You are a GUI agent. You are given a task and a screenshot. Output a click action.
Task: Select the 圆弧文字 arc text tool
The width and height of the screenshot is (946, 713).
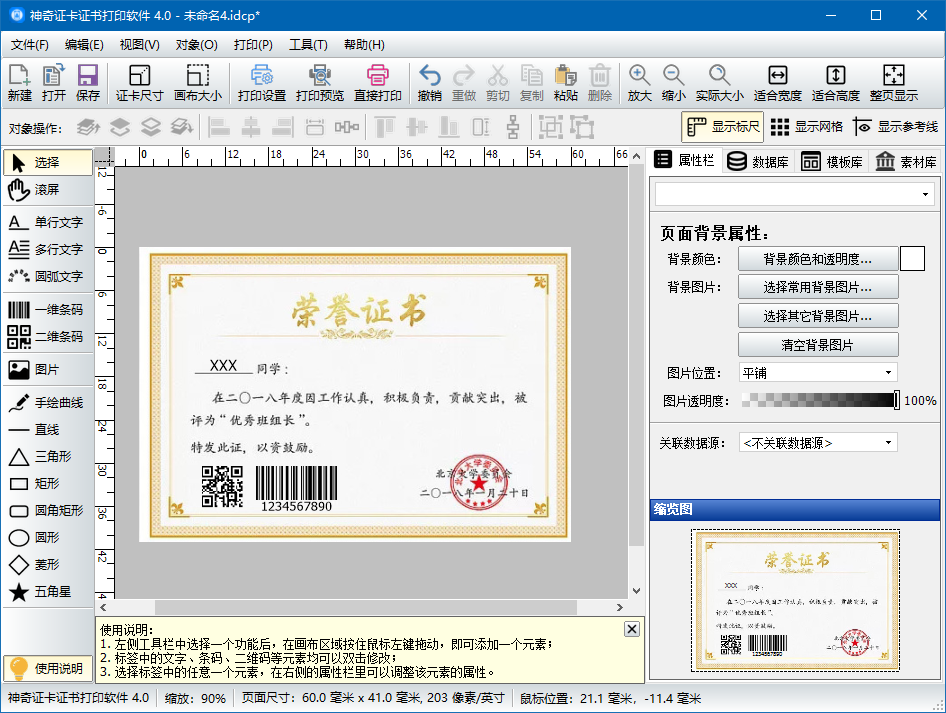pyautogui.click(x=47, y=276)
